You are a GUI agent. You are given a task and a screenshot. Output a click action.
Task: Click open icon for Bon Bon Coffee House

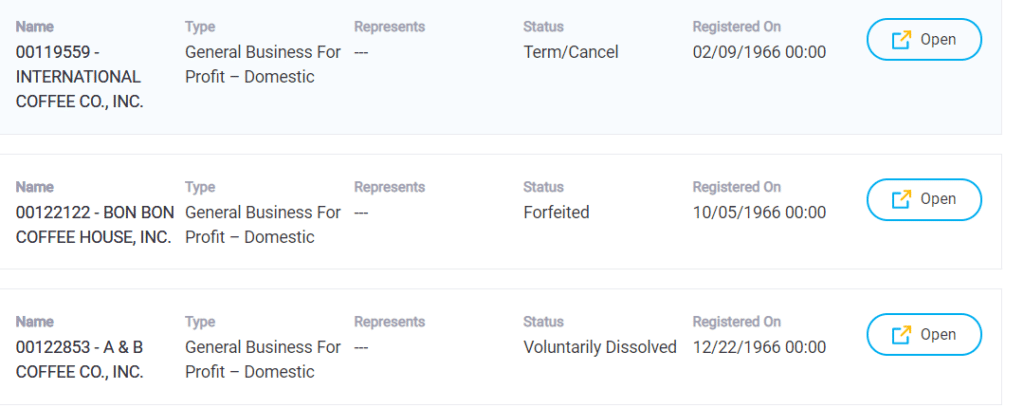901,199
